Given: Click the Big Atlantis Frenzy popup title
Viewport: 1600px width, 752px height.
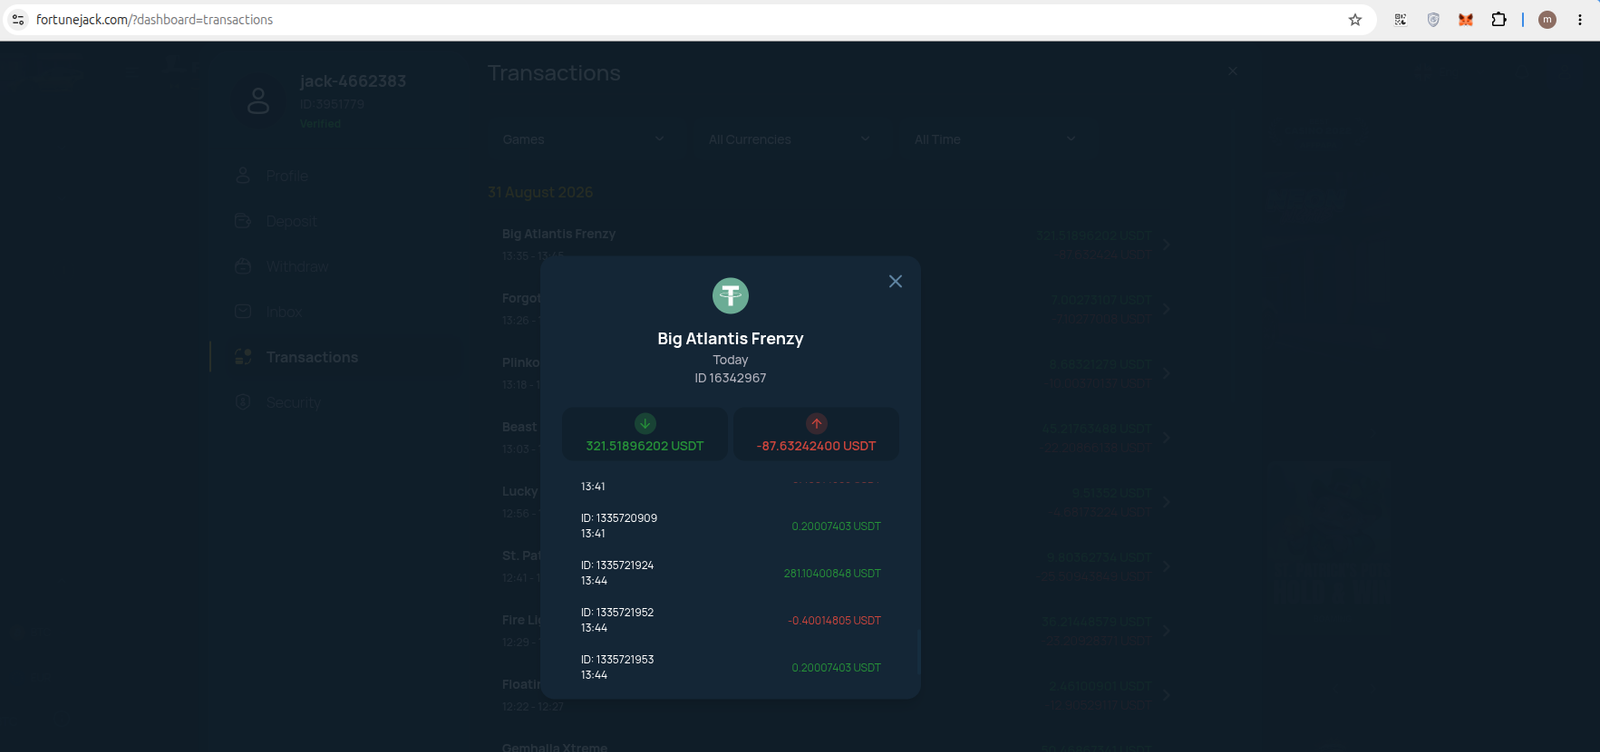Looking at the screenshot, I should point(730,339).
